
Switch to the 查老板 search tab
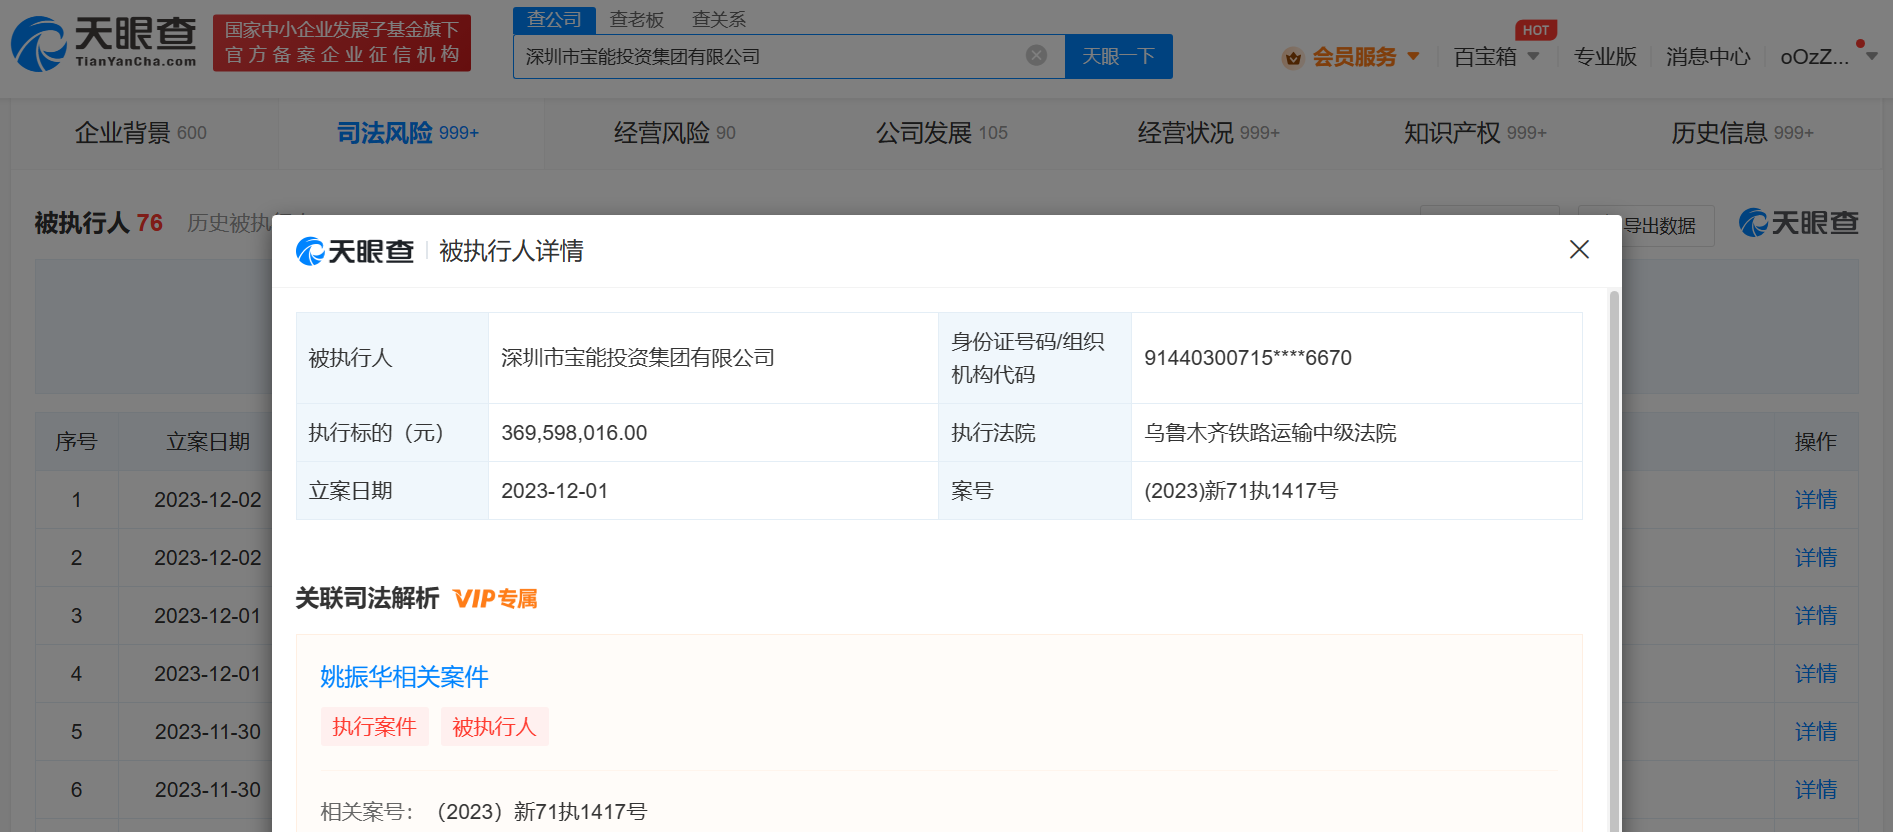pyautogui.click(x=637, y=20)
